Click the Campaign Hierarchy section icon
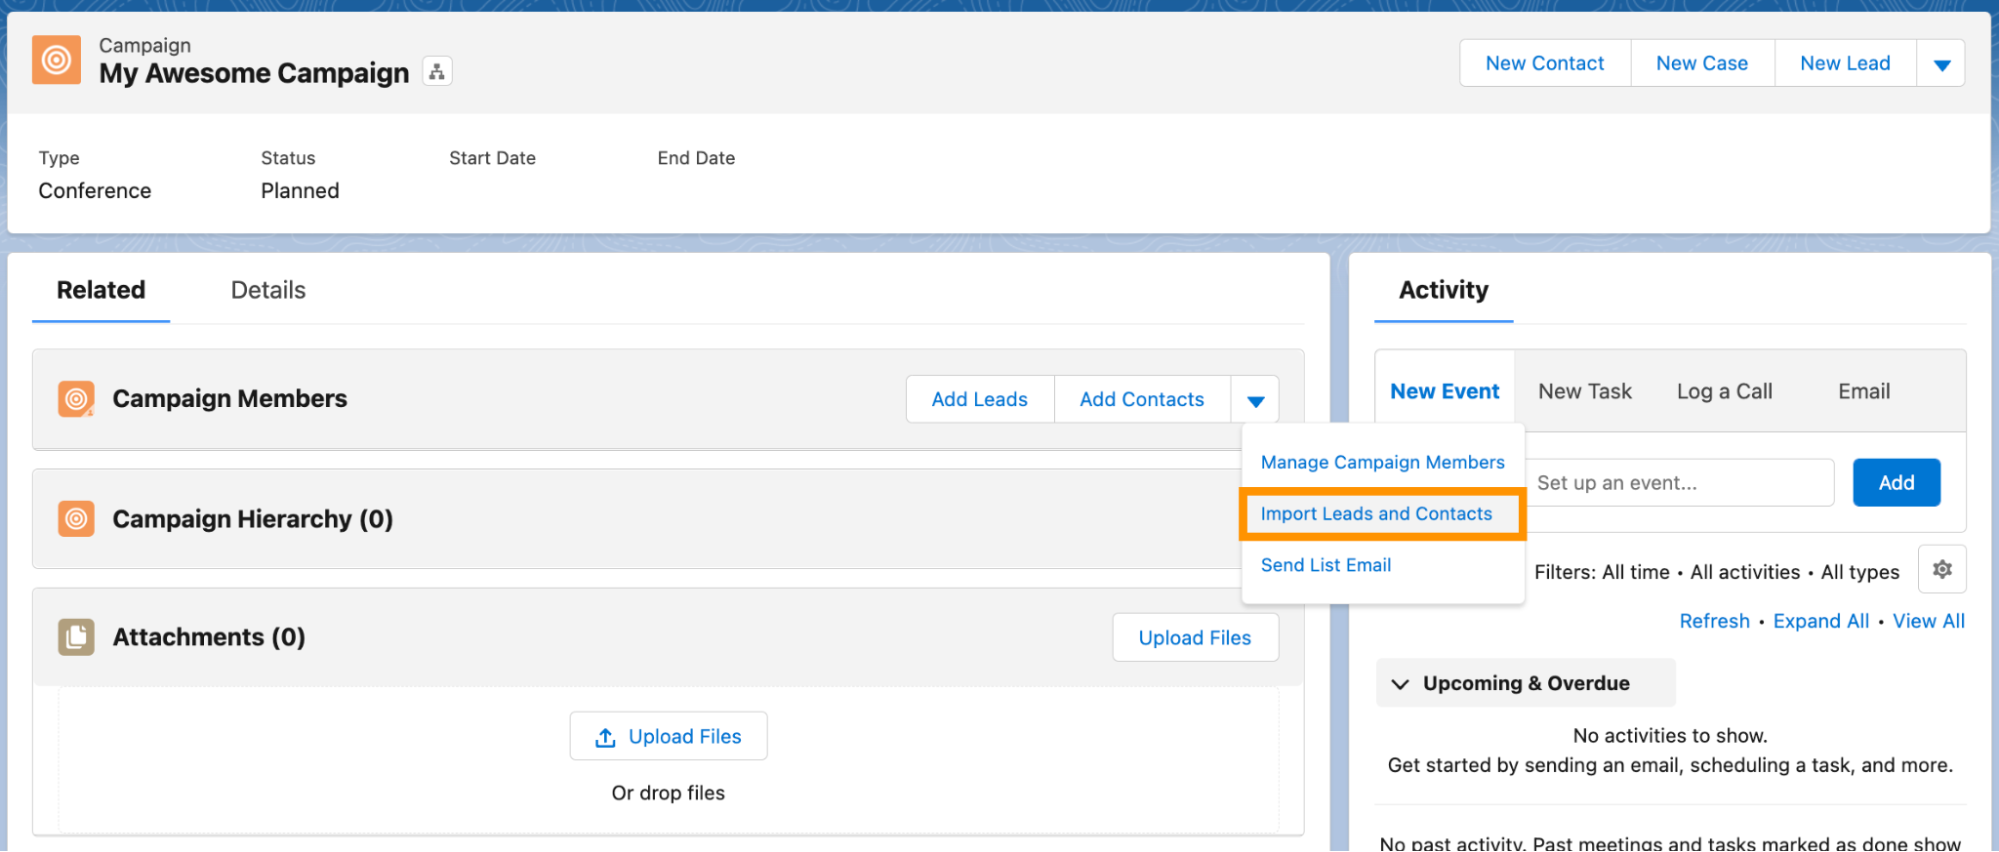The width and height of the screenshot is (1999, 852). (x=76, y=519)
